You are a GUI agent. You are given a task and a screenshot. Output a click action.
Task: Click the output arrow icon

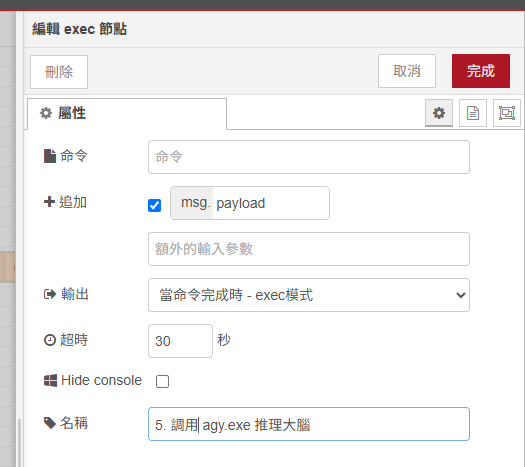click(50, 294)
